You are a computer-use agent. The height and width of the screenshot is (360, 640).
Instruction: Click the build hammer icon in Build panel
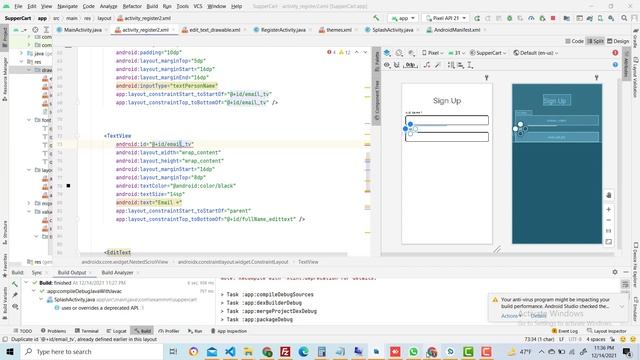click(x=15, y=284)
